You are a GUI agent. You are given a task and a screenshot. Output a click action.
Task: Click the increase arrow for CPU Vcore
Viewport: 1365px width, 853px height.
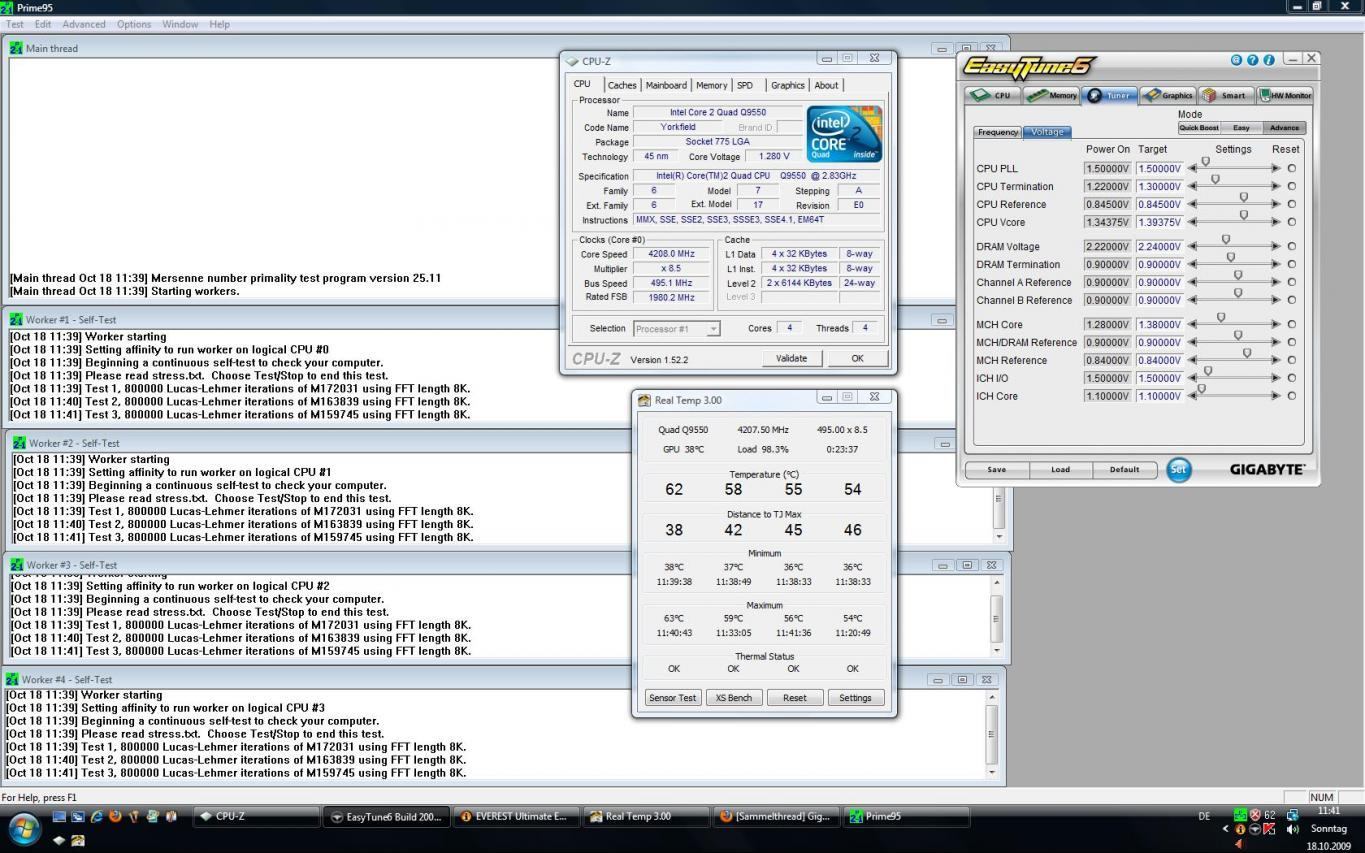1275,223
